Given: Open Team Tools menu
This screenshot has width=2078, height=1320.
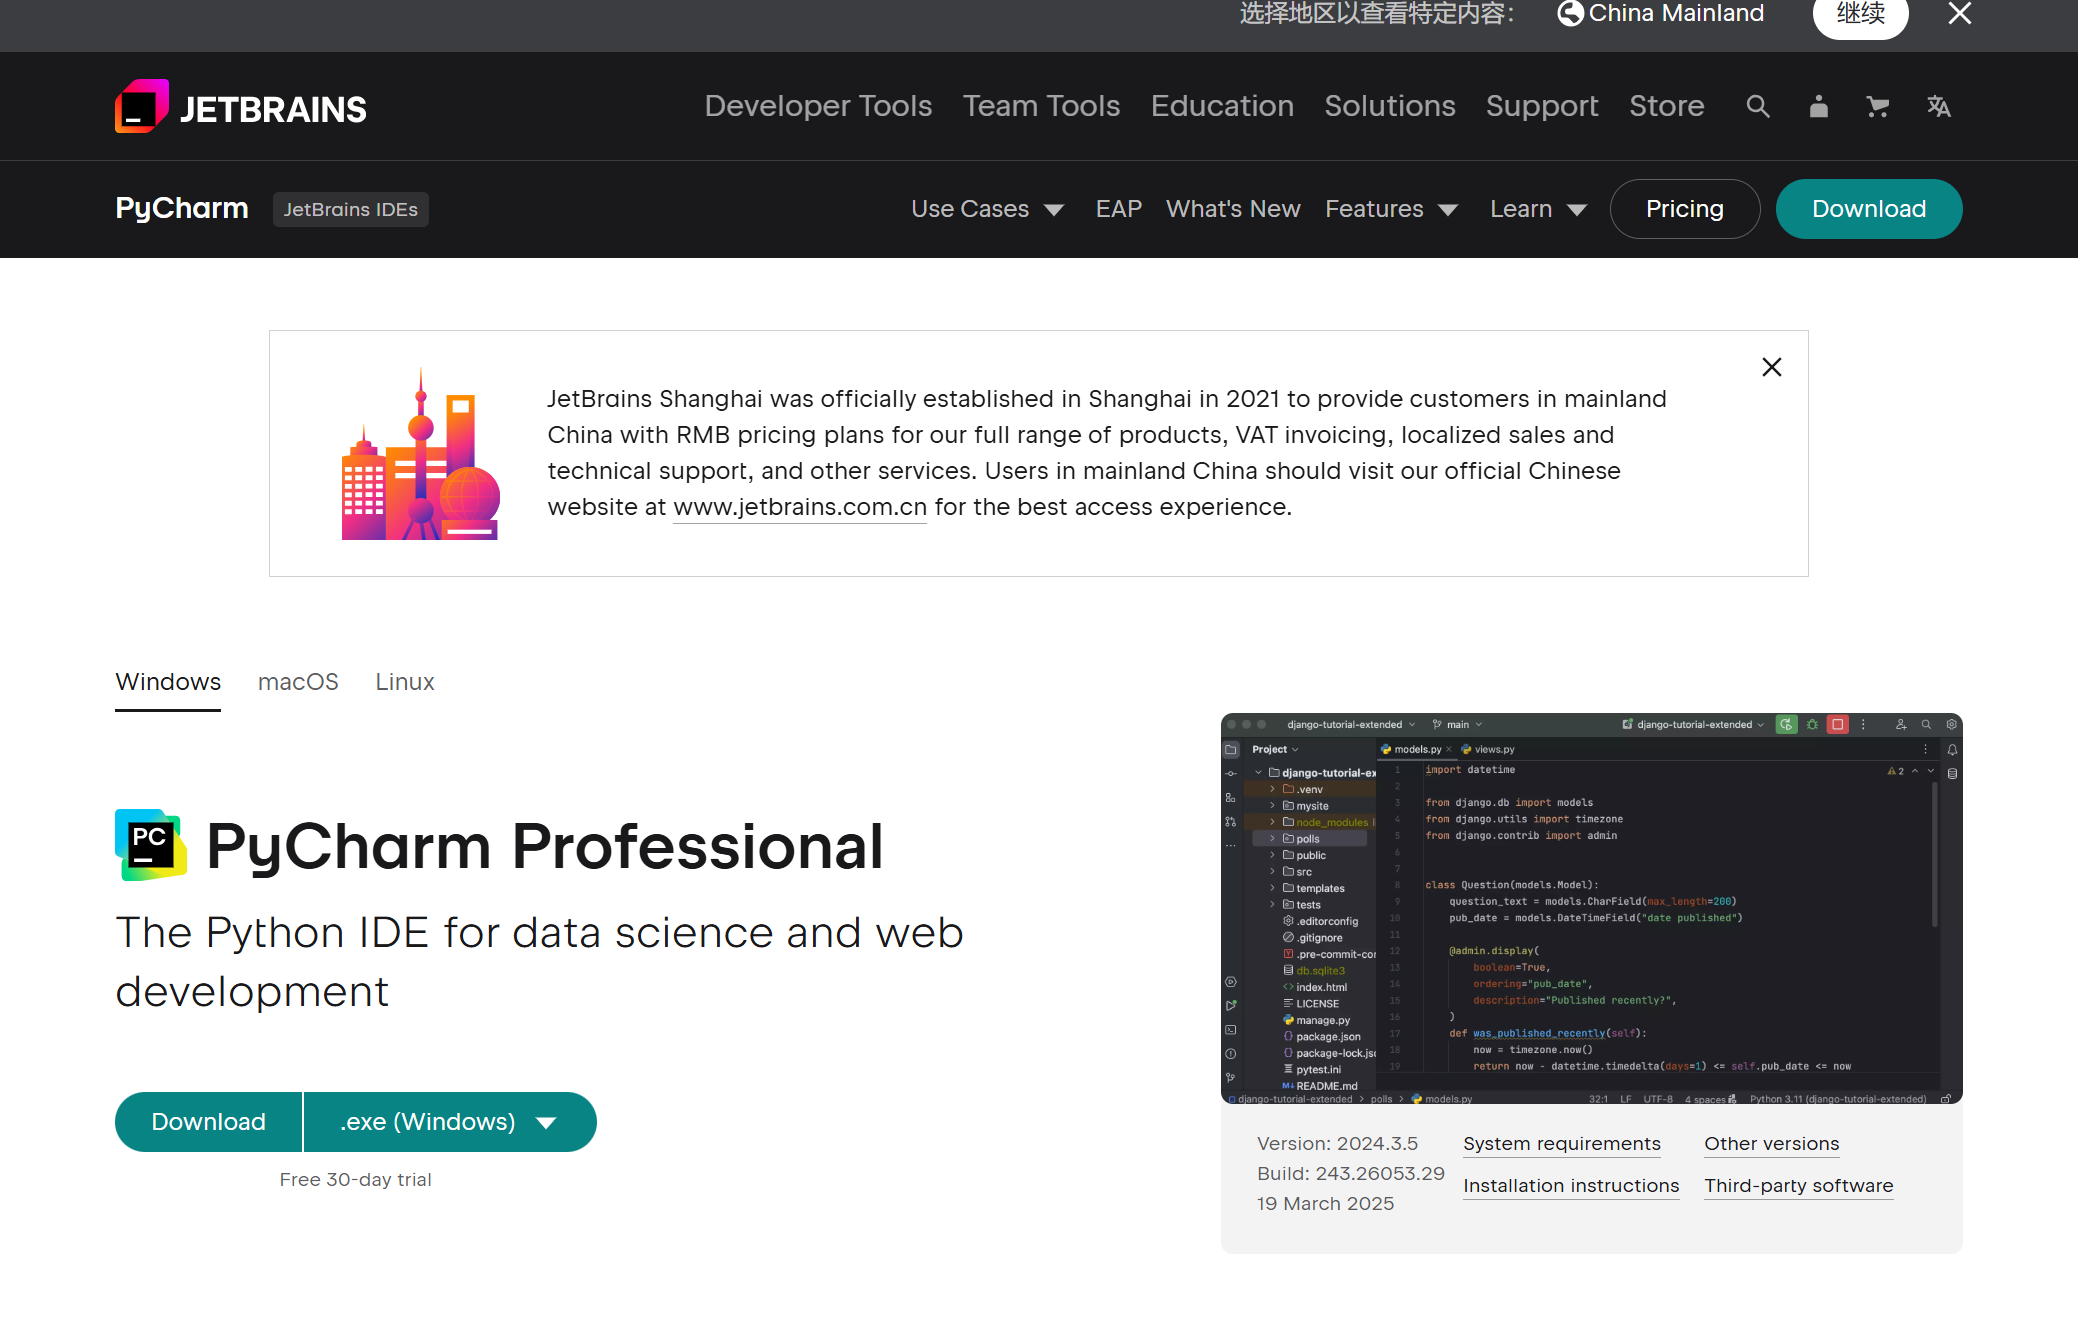Looking at the screenshot, I should [1041, 106].
